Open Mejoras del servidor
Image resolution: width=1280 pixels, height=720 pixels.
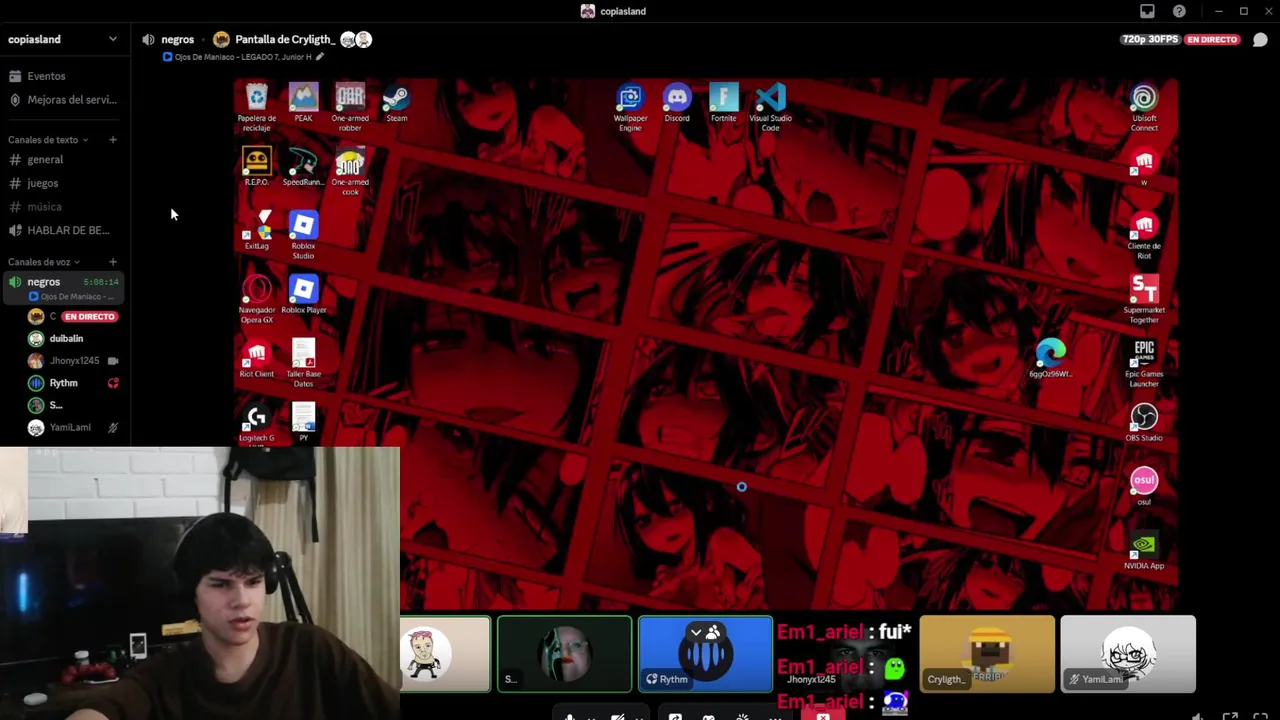point(64,100)
